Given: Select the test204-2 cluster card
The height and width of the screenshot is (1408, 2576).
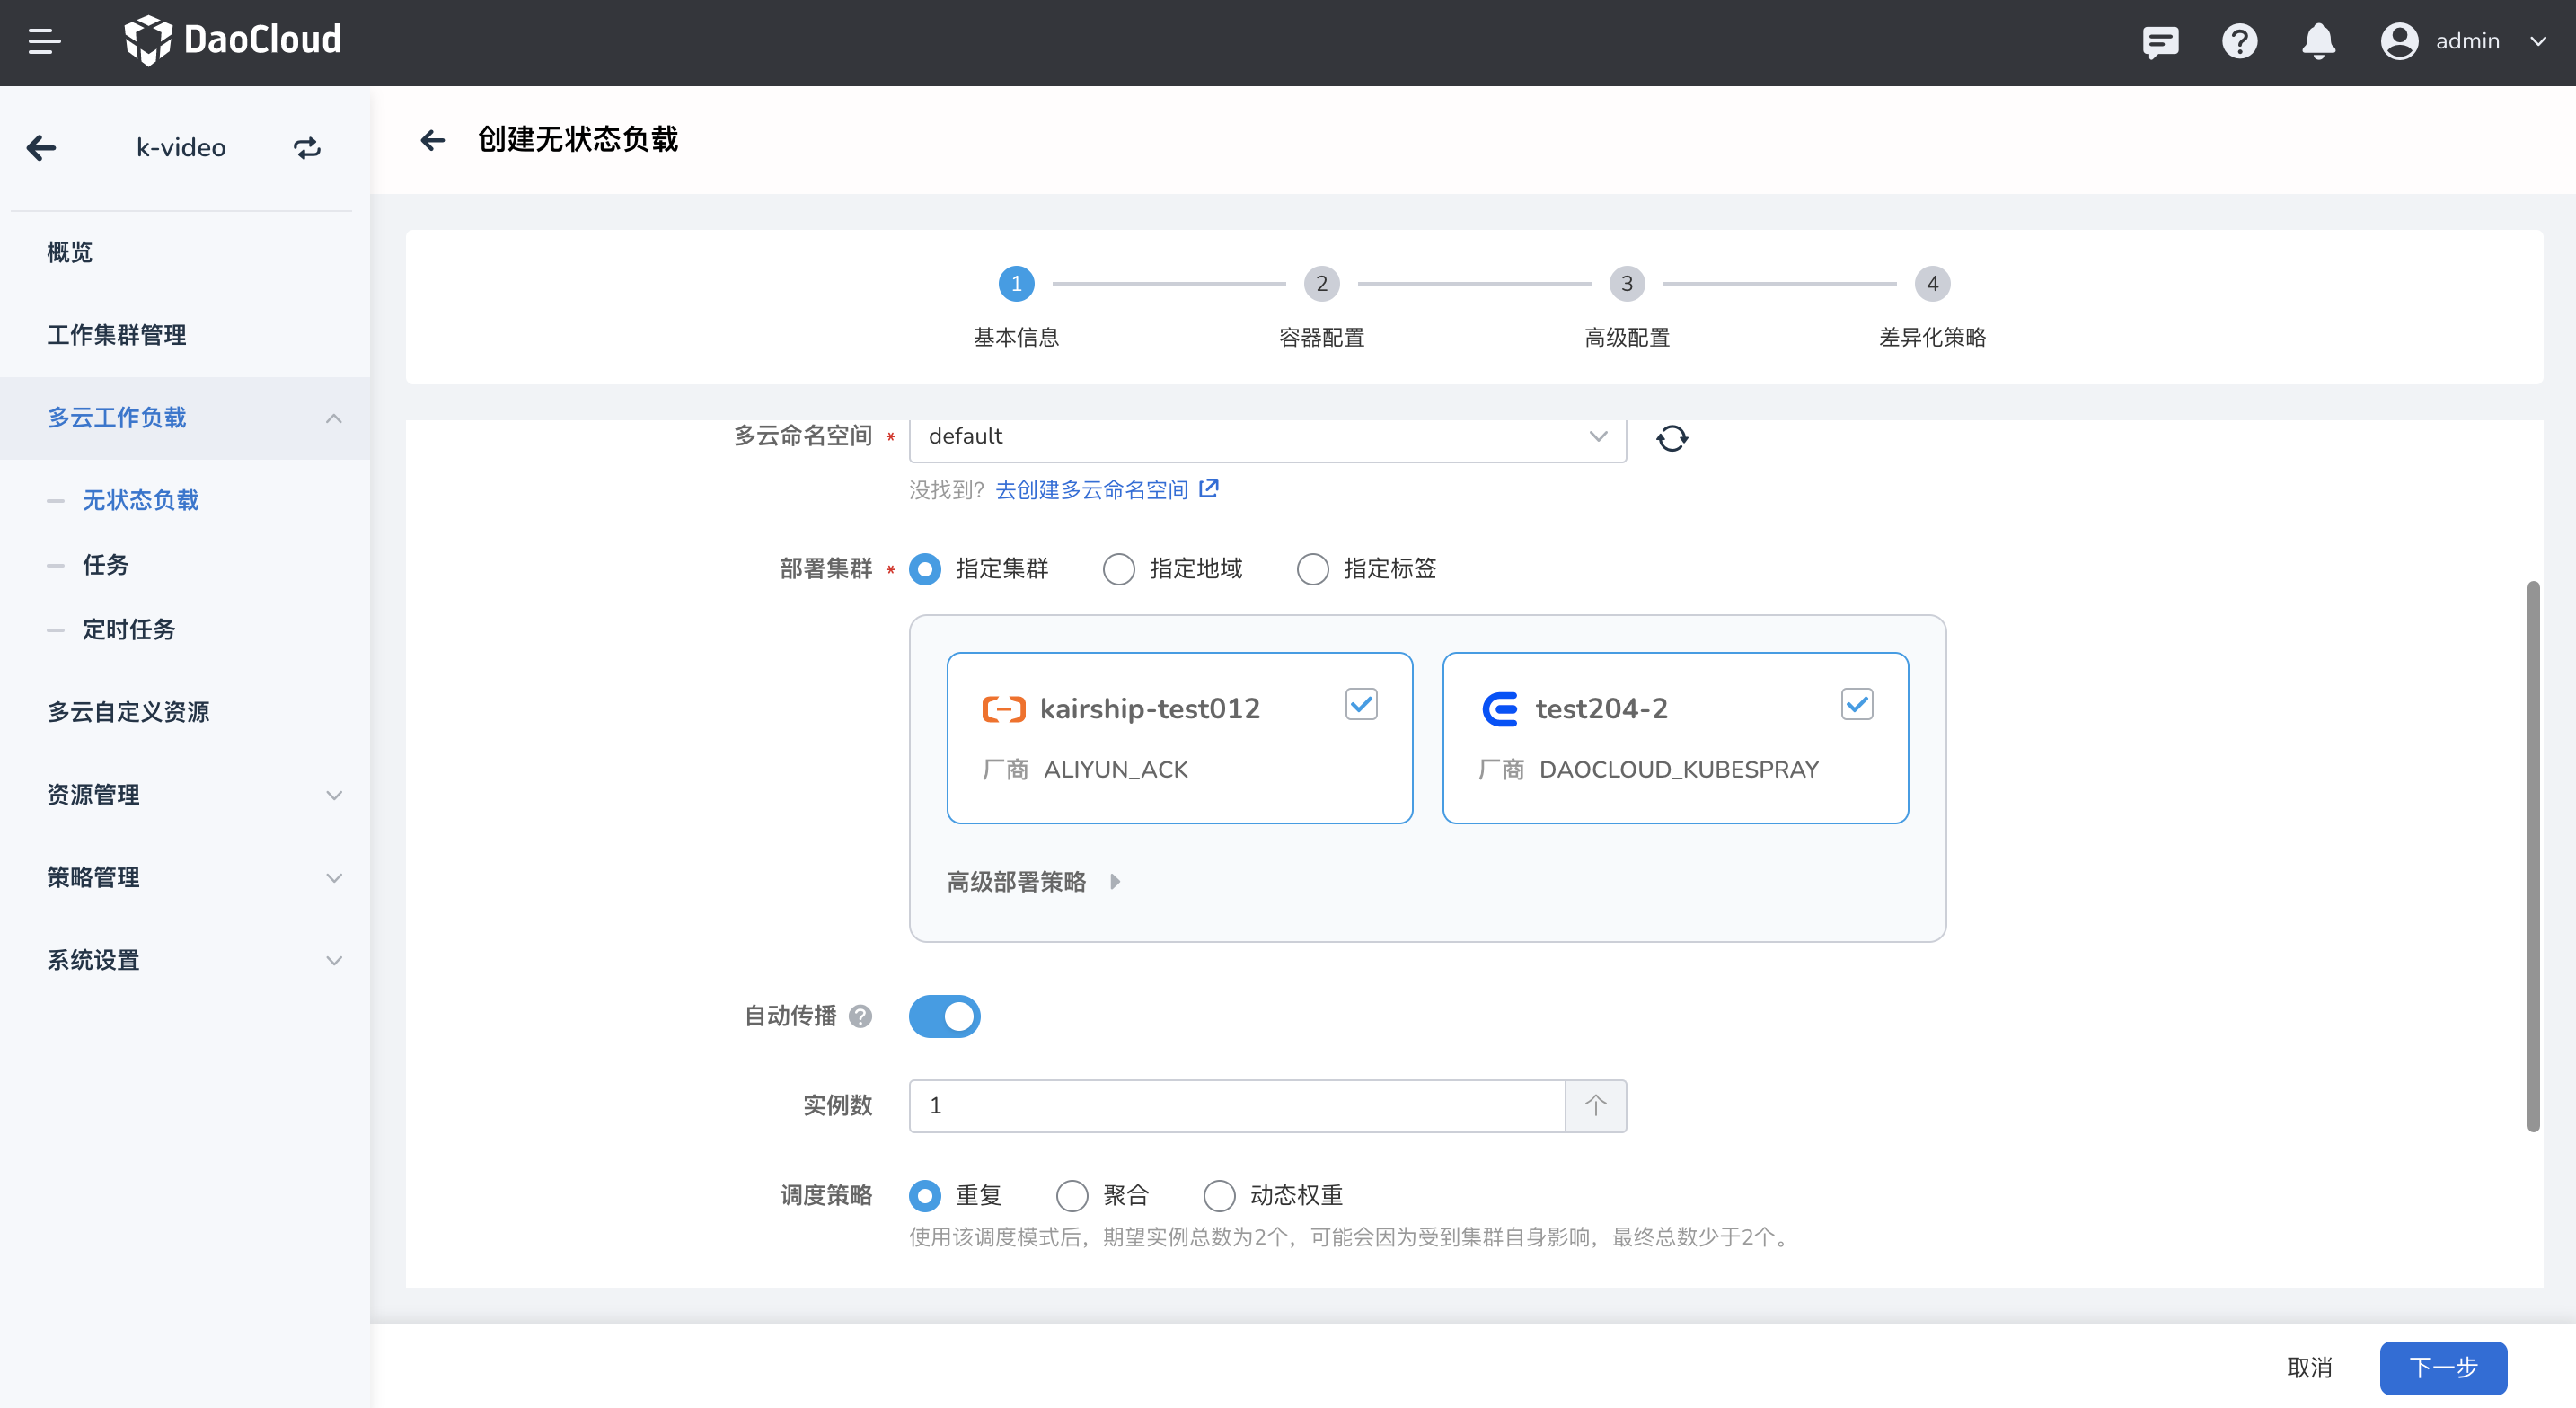Looking at the screenshot, I should click(x=1675, y=738).
